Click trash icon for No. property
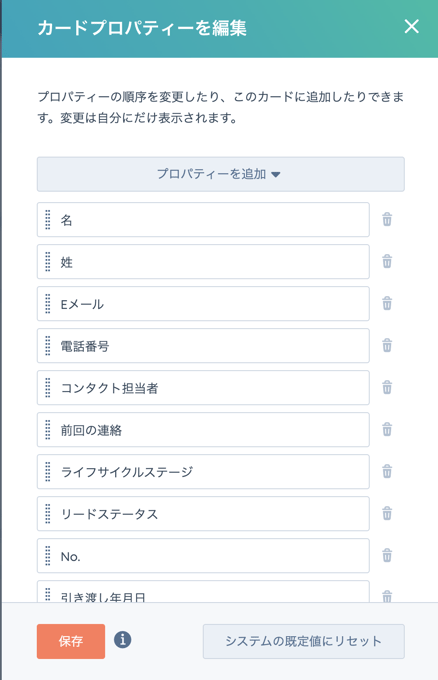 coord(387,556)
